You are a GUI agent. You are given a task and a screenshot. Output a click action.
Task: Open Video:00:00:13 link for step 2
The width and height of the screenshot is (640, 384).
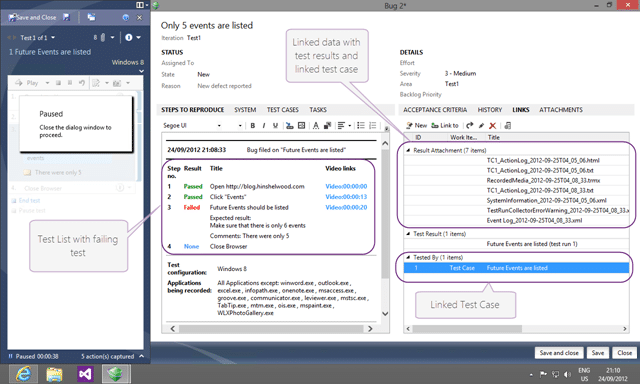tap(346, 197)
